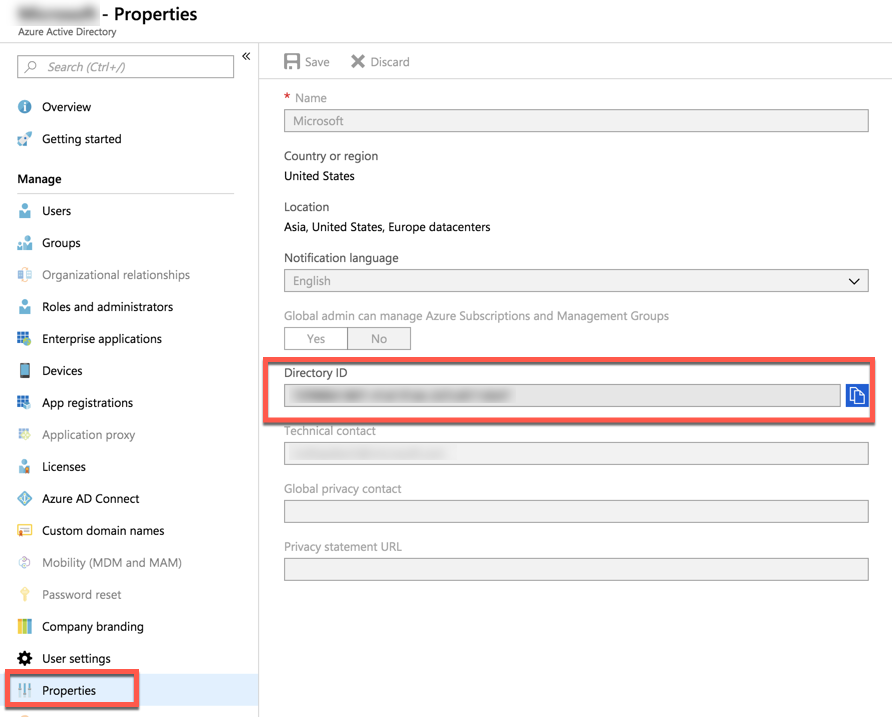Click the Devices icon in sidebar
Viewport: 892px width, 717px height.
point(25,371)
